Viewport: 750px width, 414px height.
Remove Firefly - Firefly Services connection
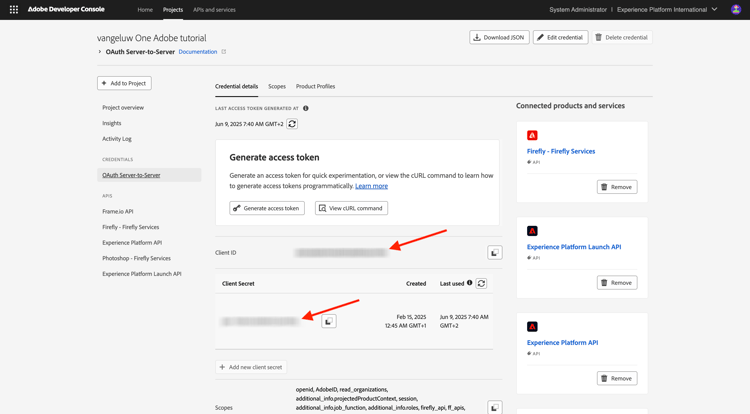pos(617,187)
